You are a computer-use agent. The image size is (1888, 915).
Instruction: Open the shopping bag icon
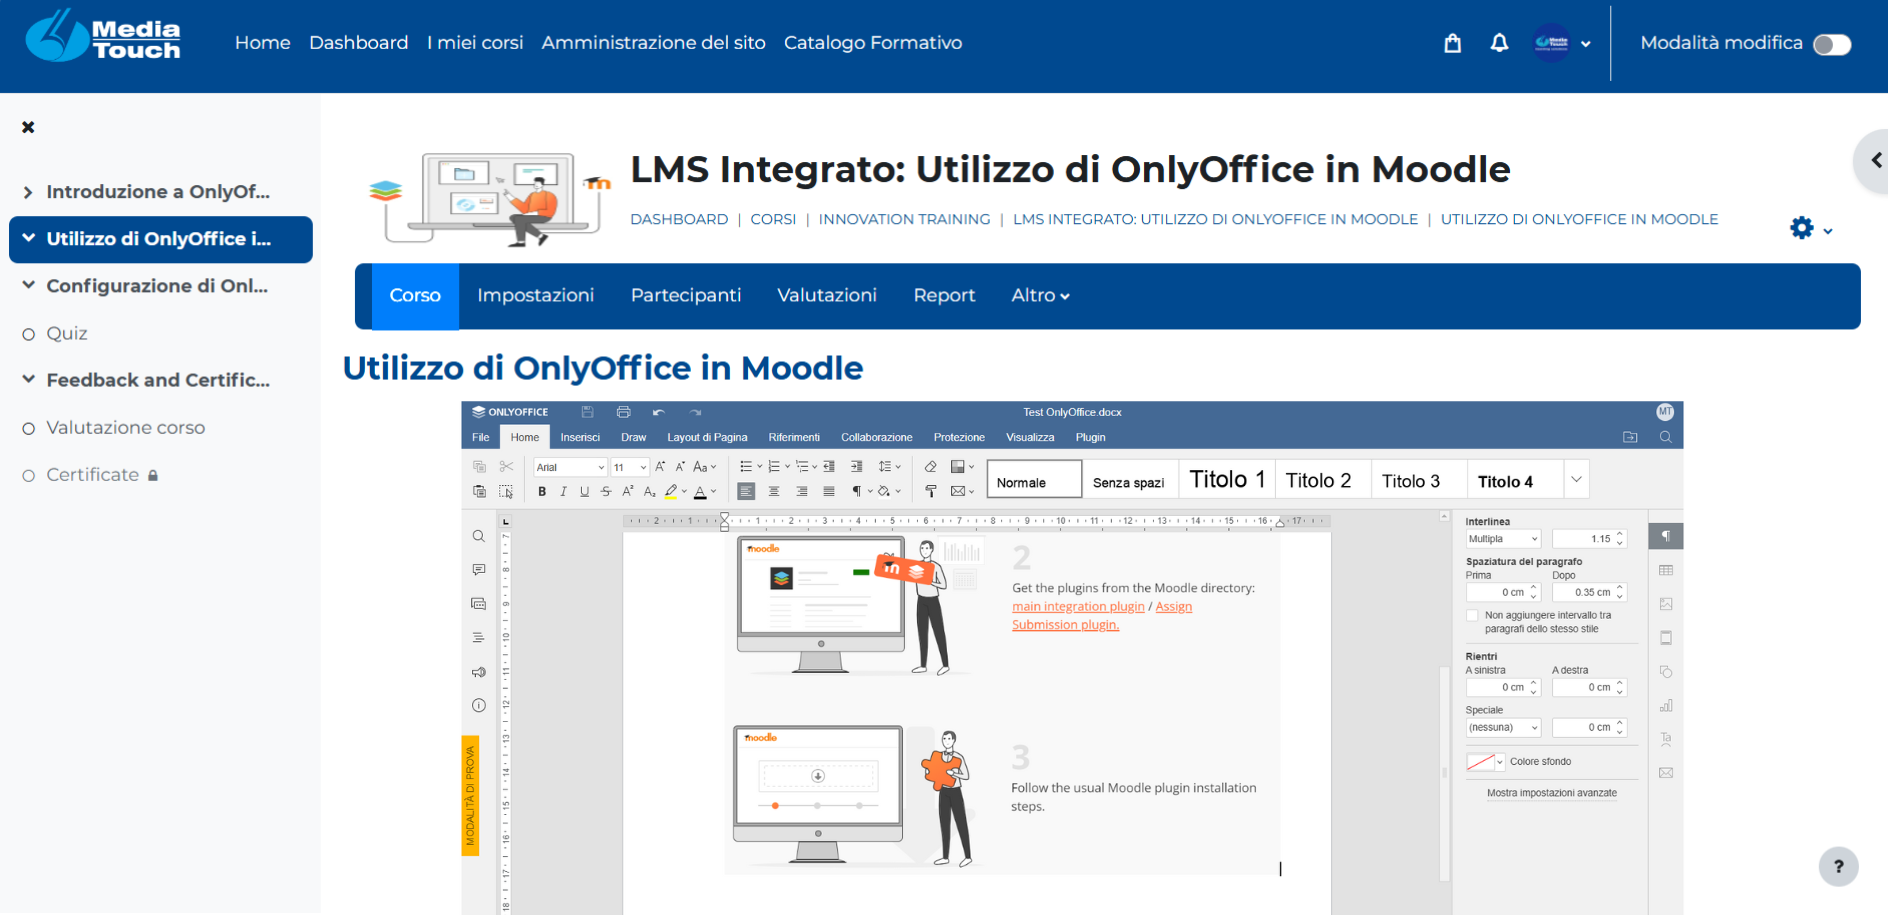pos(1453,43)
